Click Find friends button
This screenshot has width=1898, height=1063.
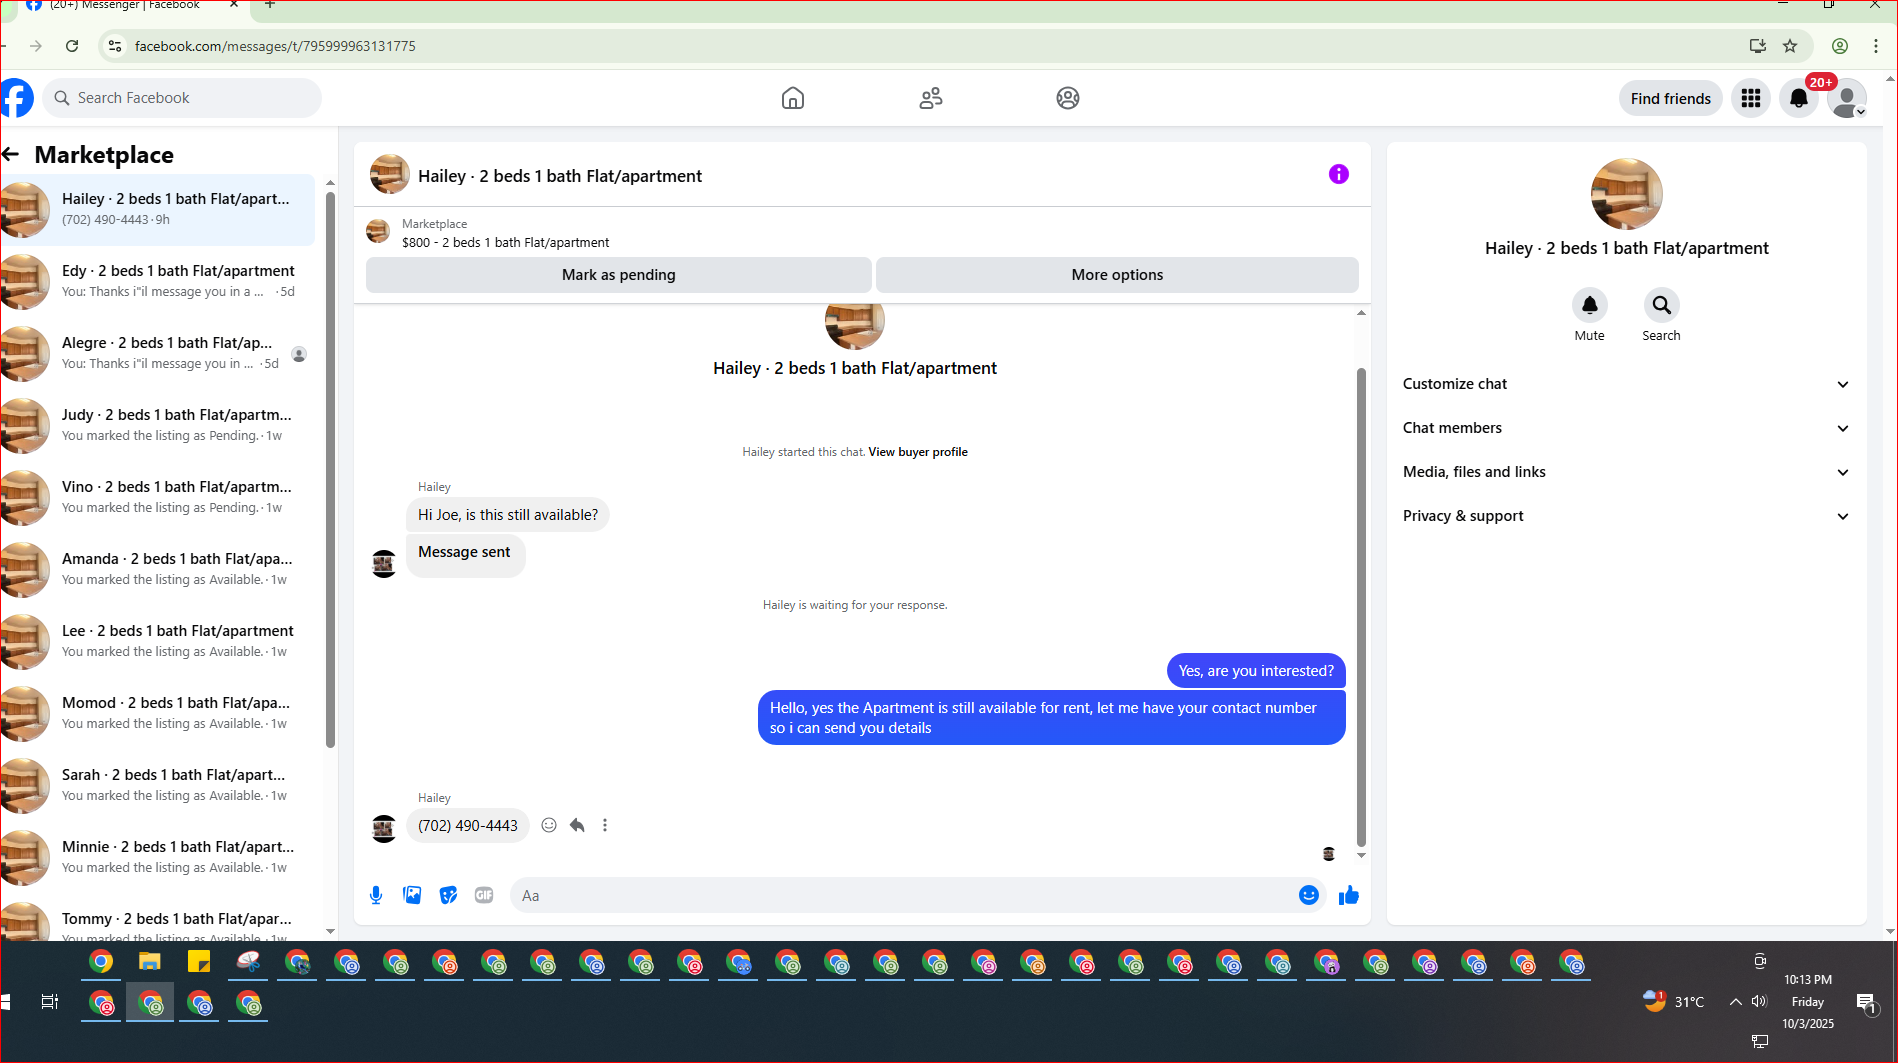[1670, 98]
